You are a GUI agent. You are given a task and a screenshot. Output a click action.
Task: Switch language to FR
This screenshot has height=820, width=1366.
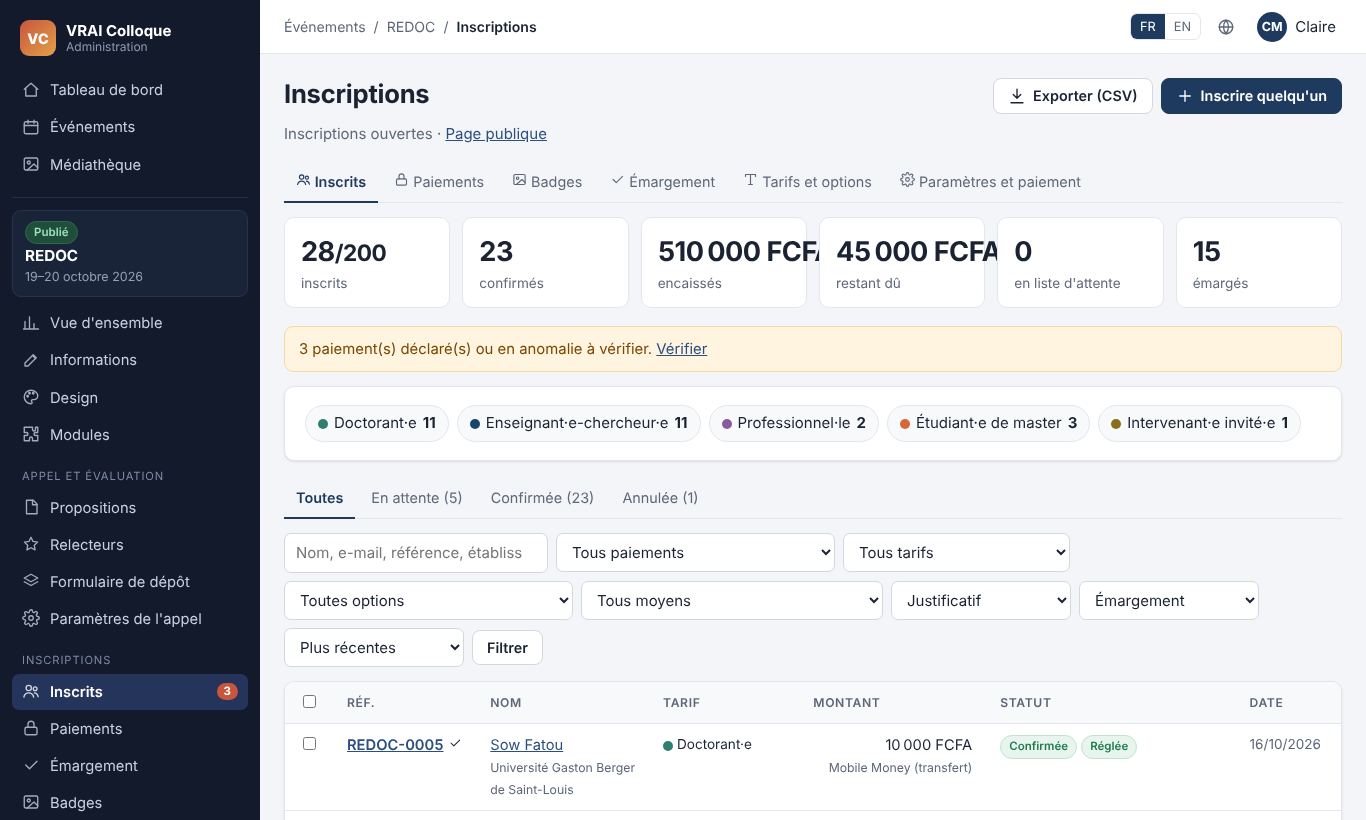1148,27
